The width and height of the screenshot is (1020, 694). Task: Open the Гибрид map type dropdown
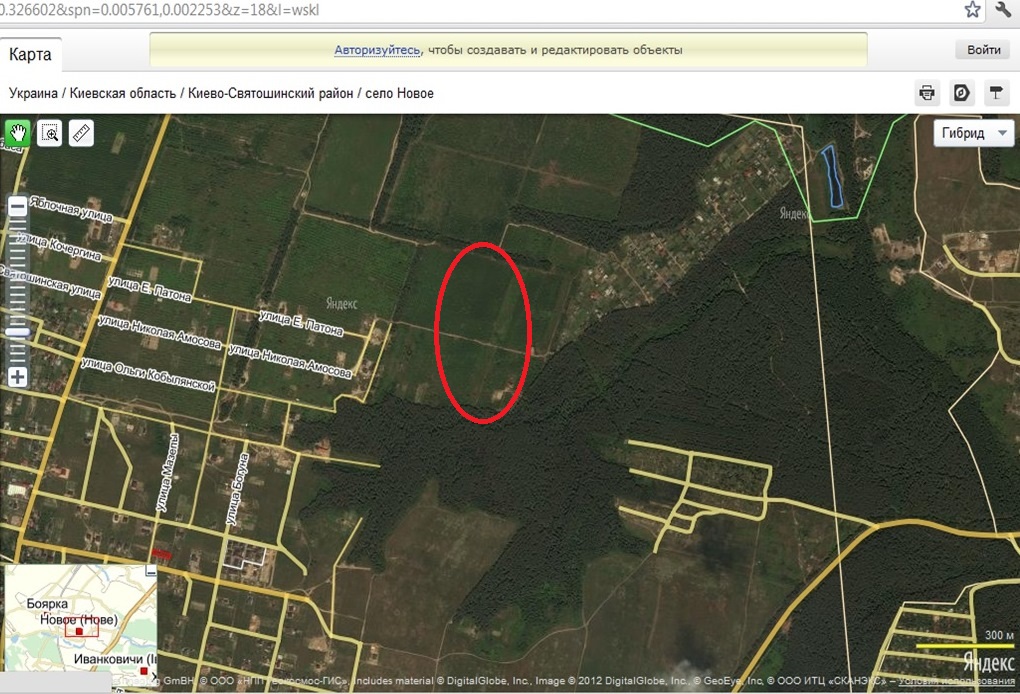tap(974, 133)
